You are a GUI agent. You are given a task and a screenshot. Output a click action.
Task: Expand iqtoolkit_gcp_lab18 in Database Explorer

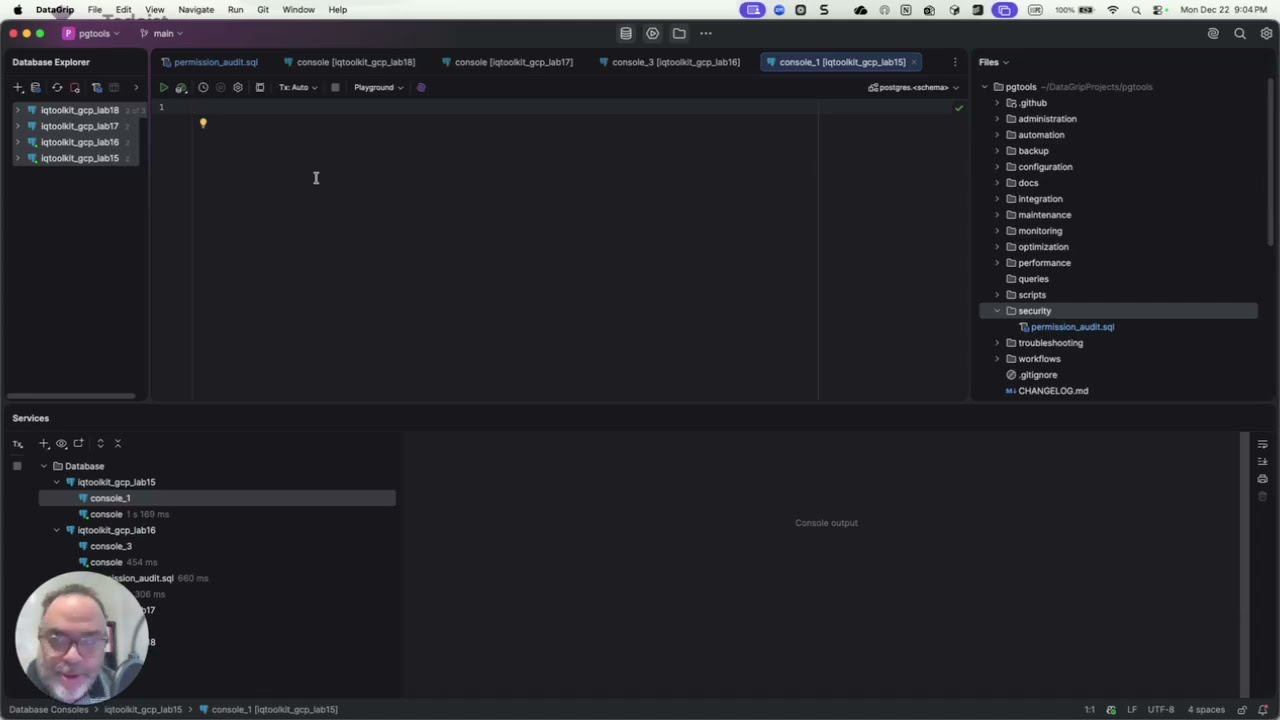18,110
